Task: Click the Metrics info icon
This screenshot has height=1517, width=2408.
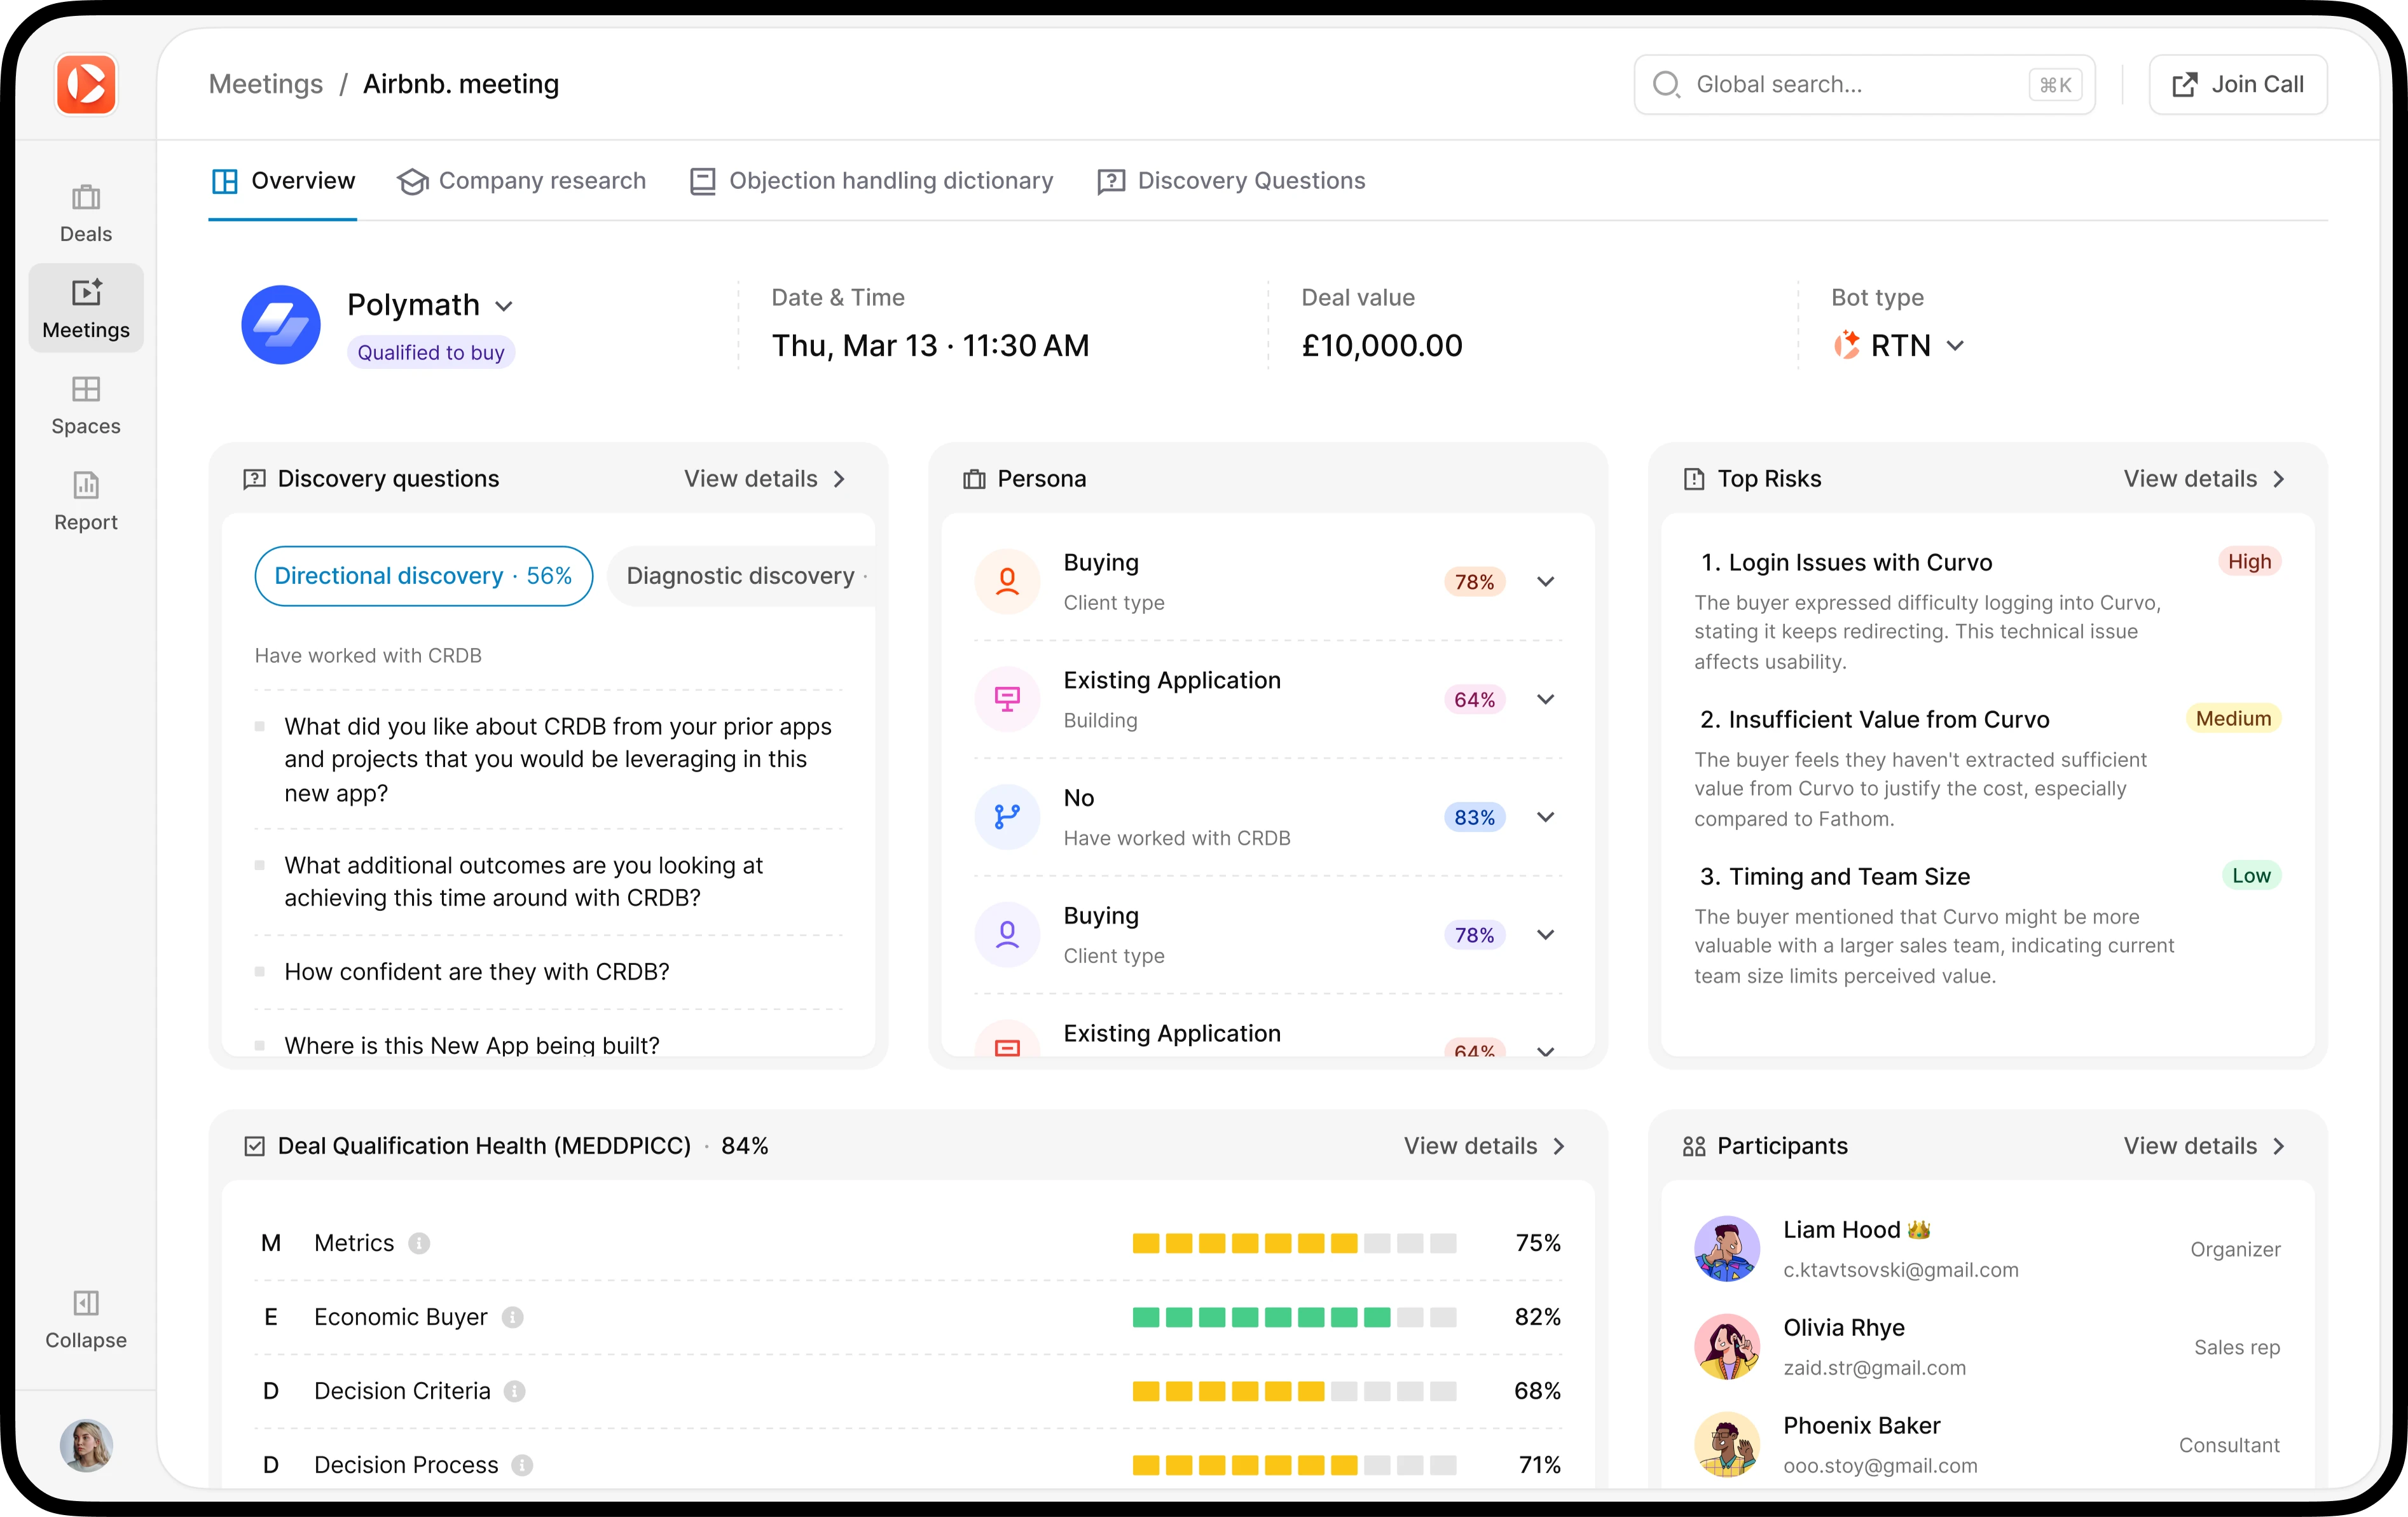Action: (x=419, y=1243)
